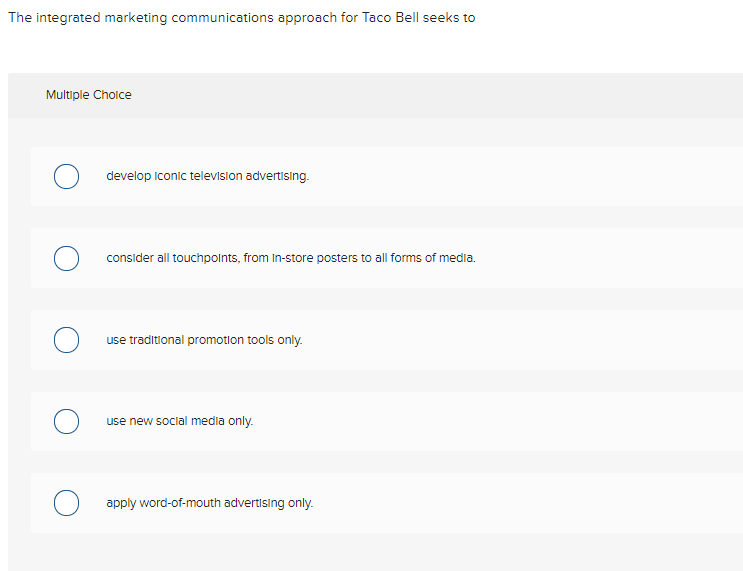The width and height of the screenshot is (743, 571).
Task: Mark the new social media only radio
Action: (x=67, y=421)
